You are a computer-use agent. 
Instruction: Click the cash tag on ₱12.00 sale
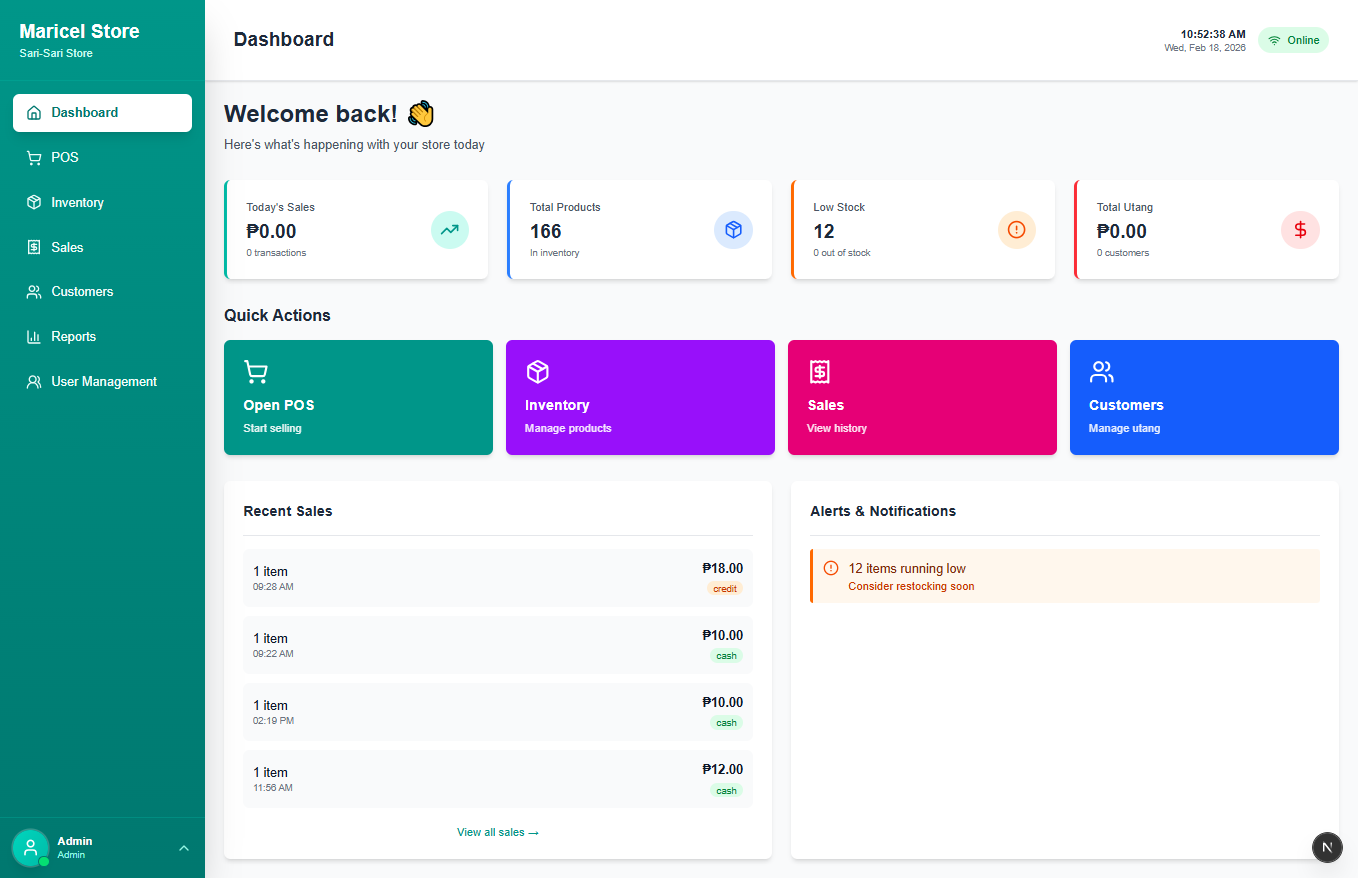726,791
